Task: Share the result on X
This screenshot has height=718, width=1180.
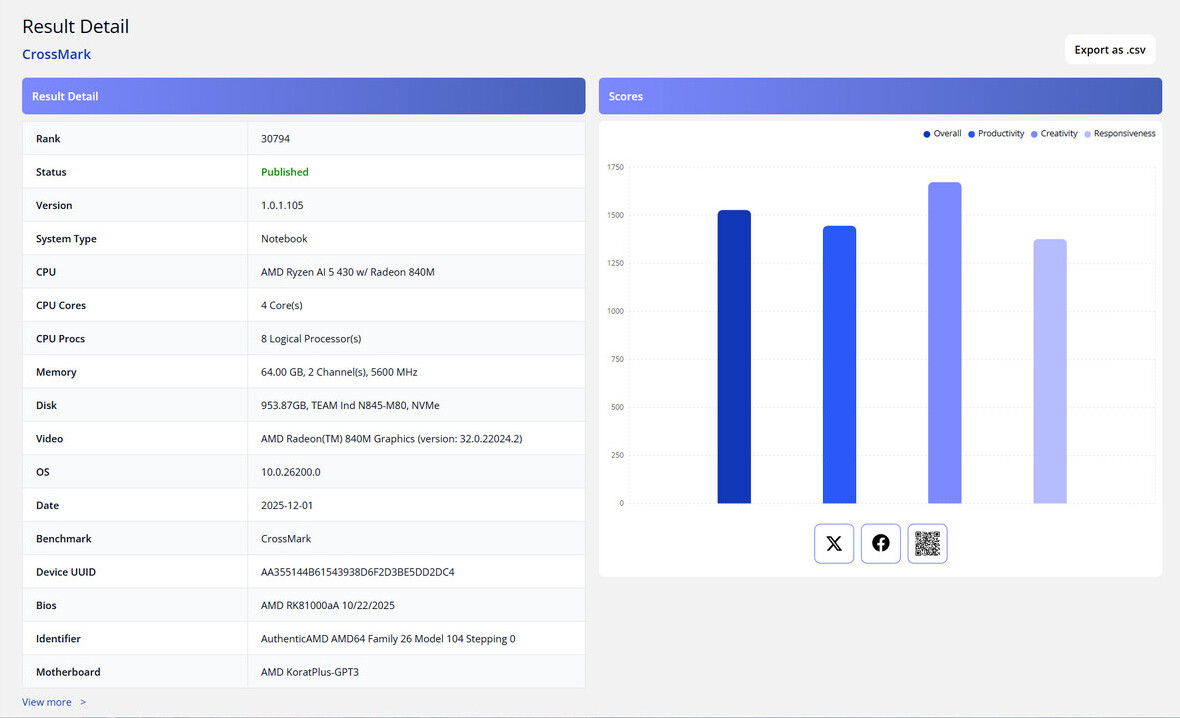Action: 834,544
